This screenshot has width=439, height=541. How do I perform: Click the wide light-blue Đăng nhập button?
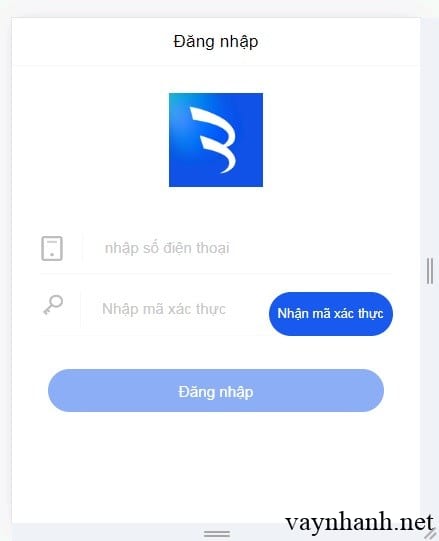pyautogui.click(x=216, y=391)
